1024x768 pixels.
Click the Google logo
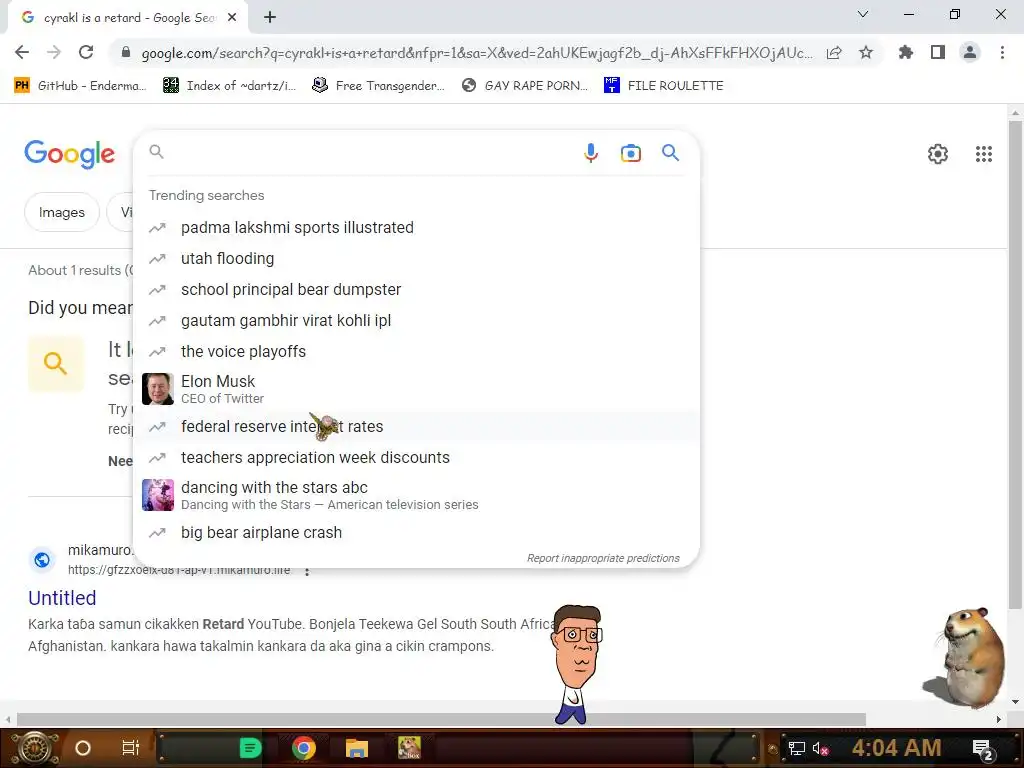click(70, 154)
